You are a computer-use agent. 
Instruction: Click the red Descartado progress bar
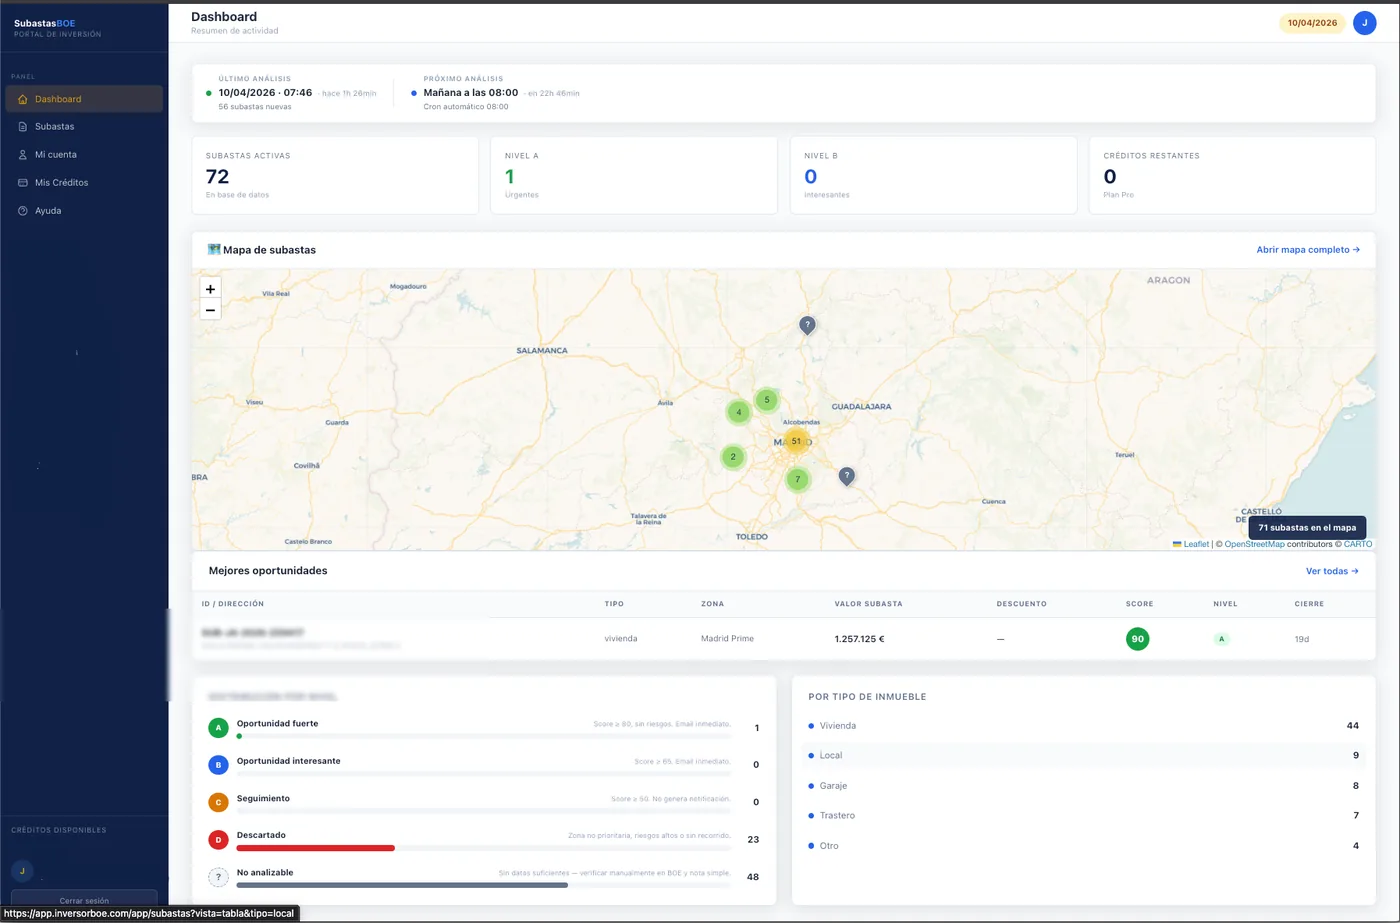coord(315,848)
